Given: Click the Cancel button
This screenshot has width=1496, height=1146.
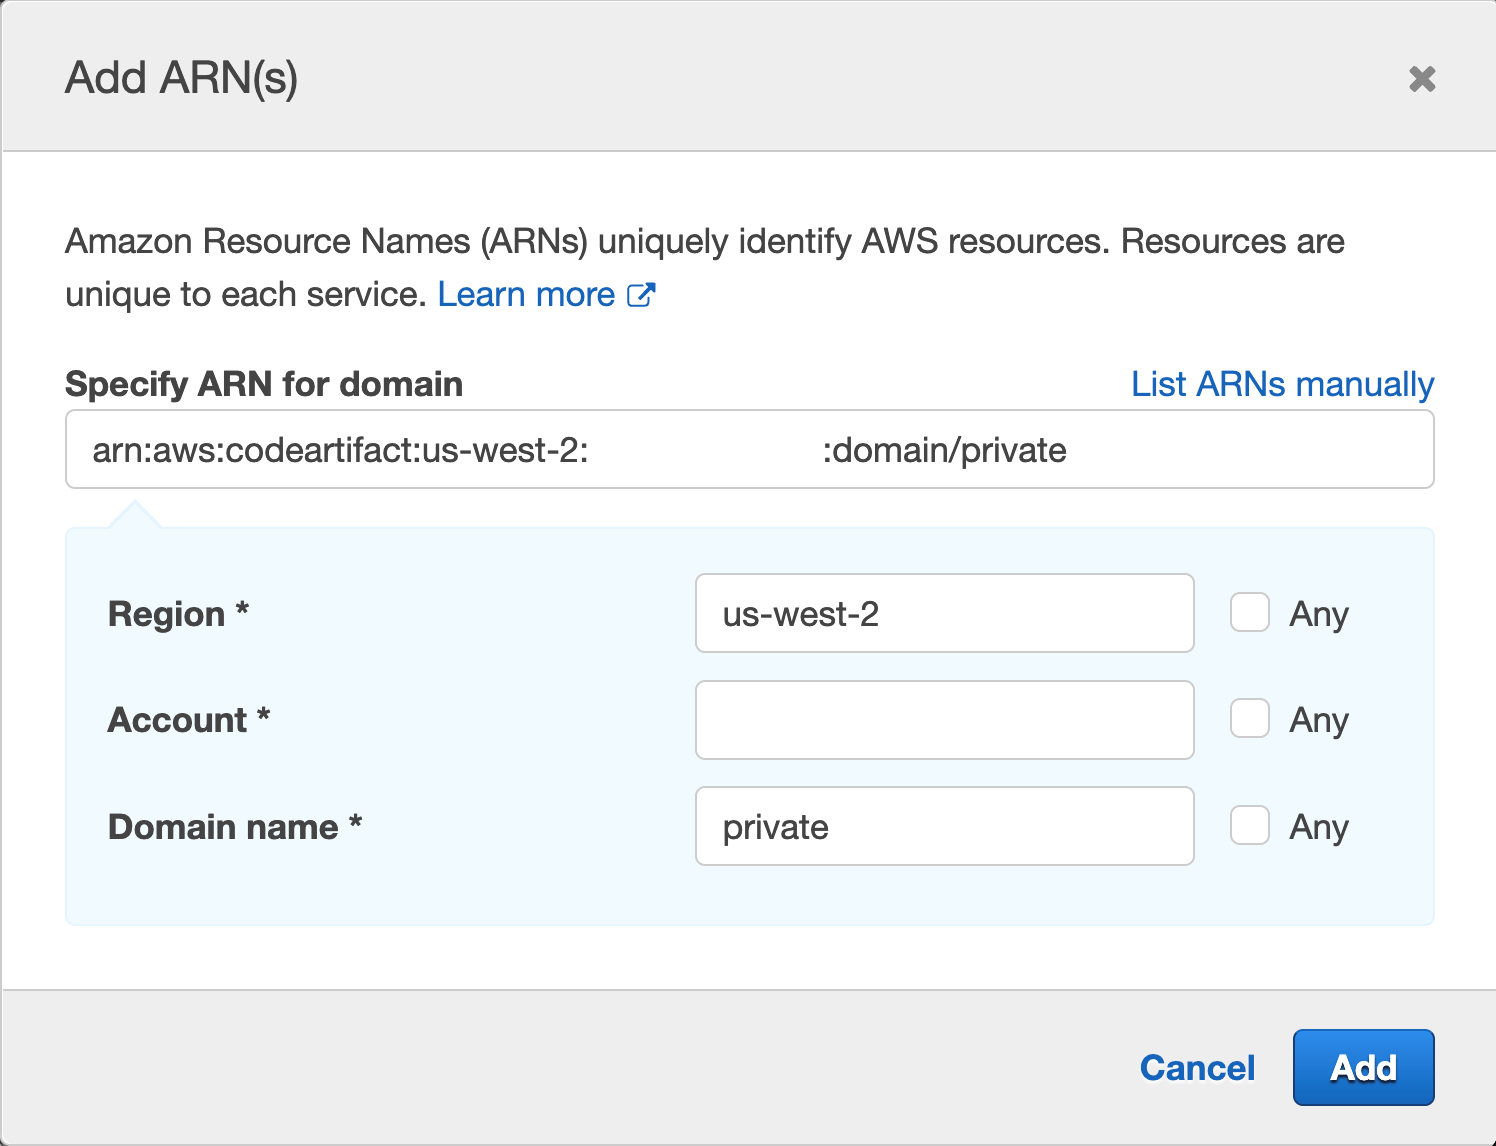Looking at the screenshot, I should tap(1197, 1067).
